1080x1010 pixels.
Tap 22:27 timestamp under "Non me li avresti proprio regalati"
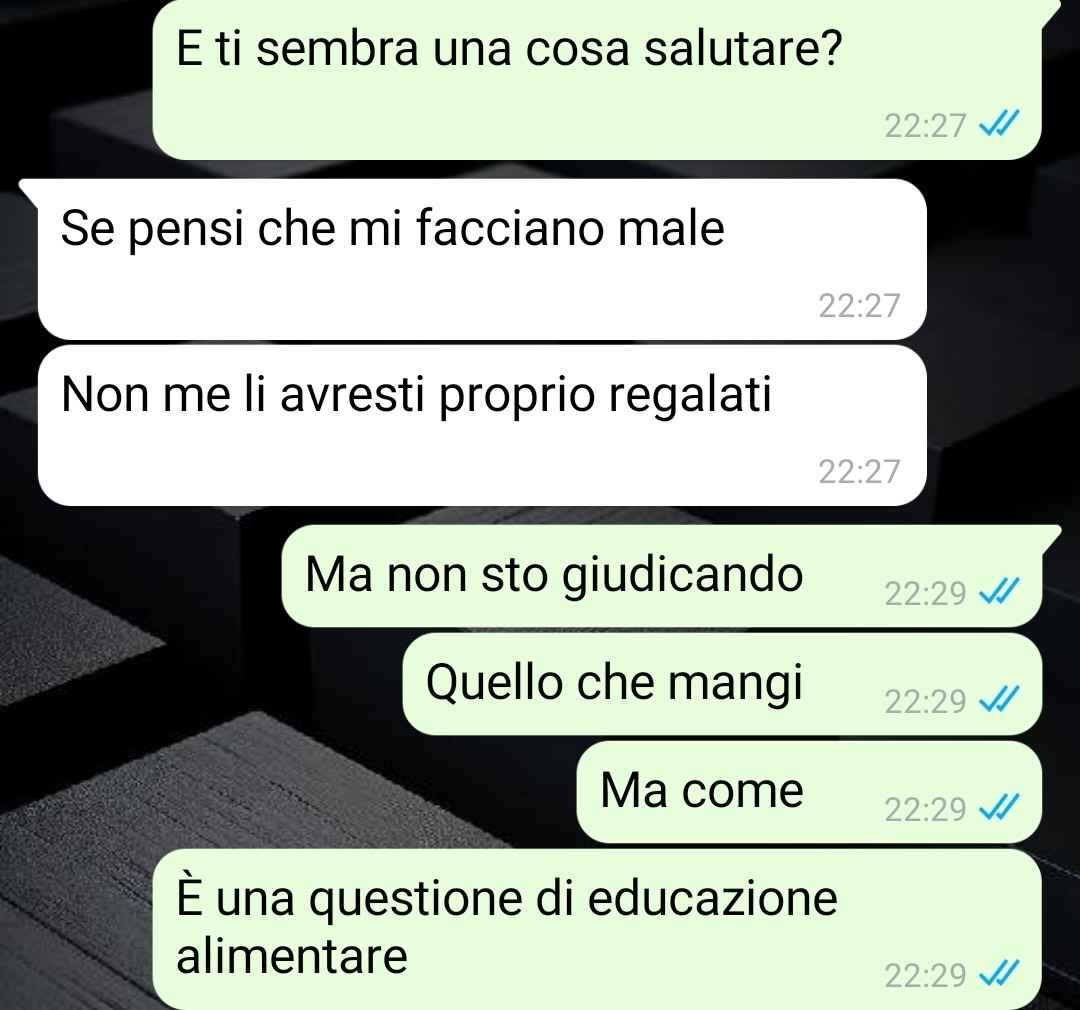point(859,472)
